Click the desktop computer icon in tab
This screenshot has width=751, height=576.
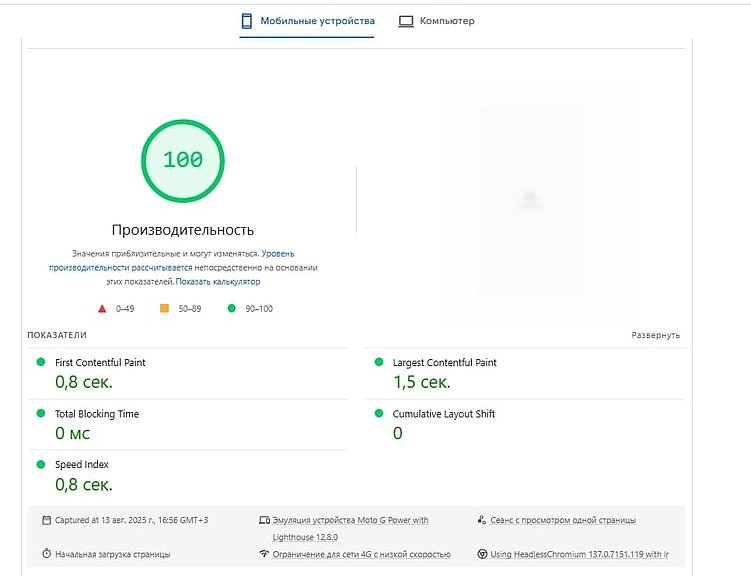tap(406, 21)
